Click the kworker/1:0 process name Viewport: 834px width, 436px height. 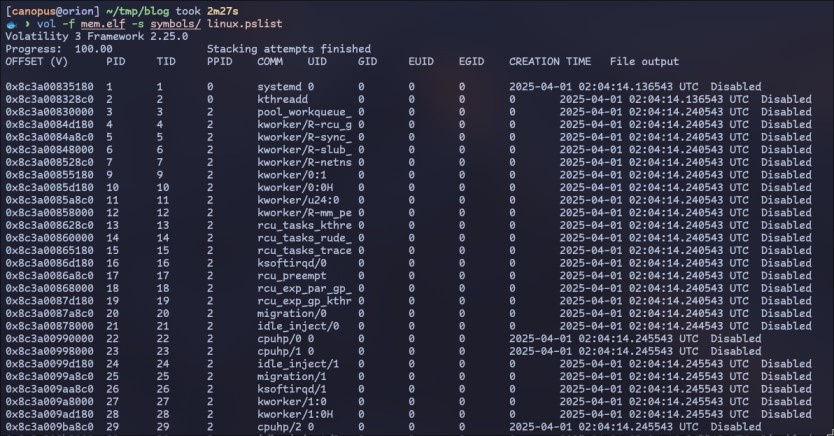(292, 402)
